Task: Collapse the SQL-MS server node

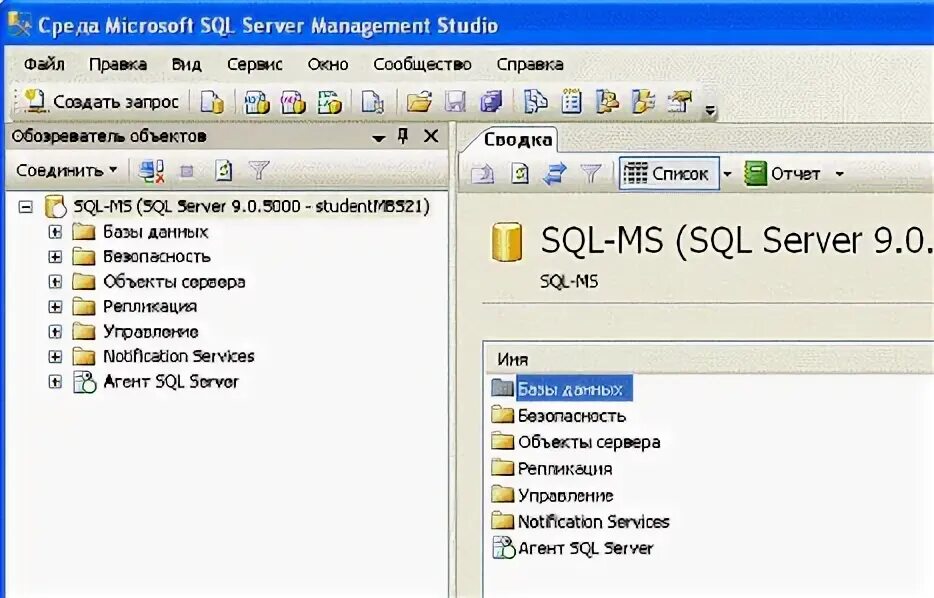Action: [25, 207]
